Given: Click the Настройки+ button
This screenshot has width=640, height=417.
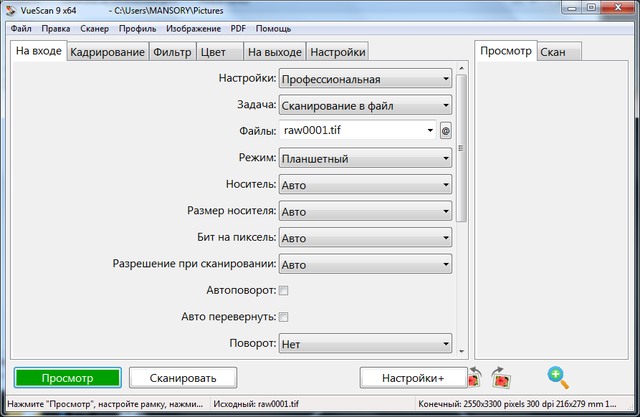Looking at the screenshot, I should coord(411,378).
